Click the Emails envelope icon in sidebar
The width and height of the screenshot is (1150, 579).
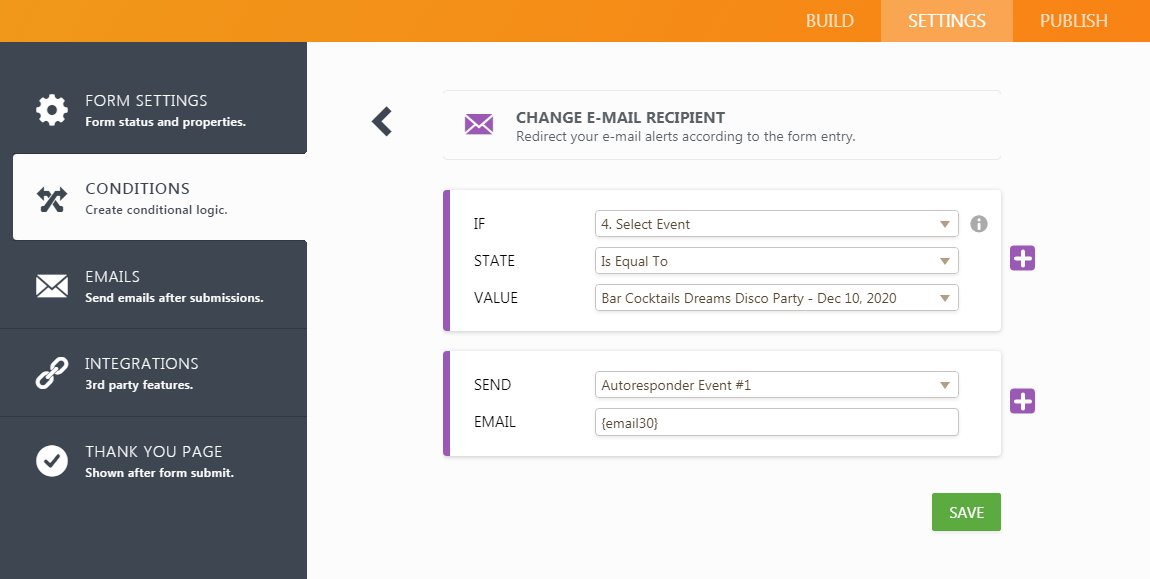[51, 286]
